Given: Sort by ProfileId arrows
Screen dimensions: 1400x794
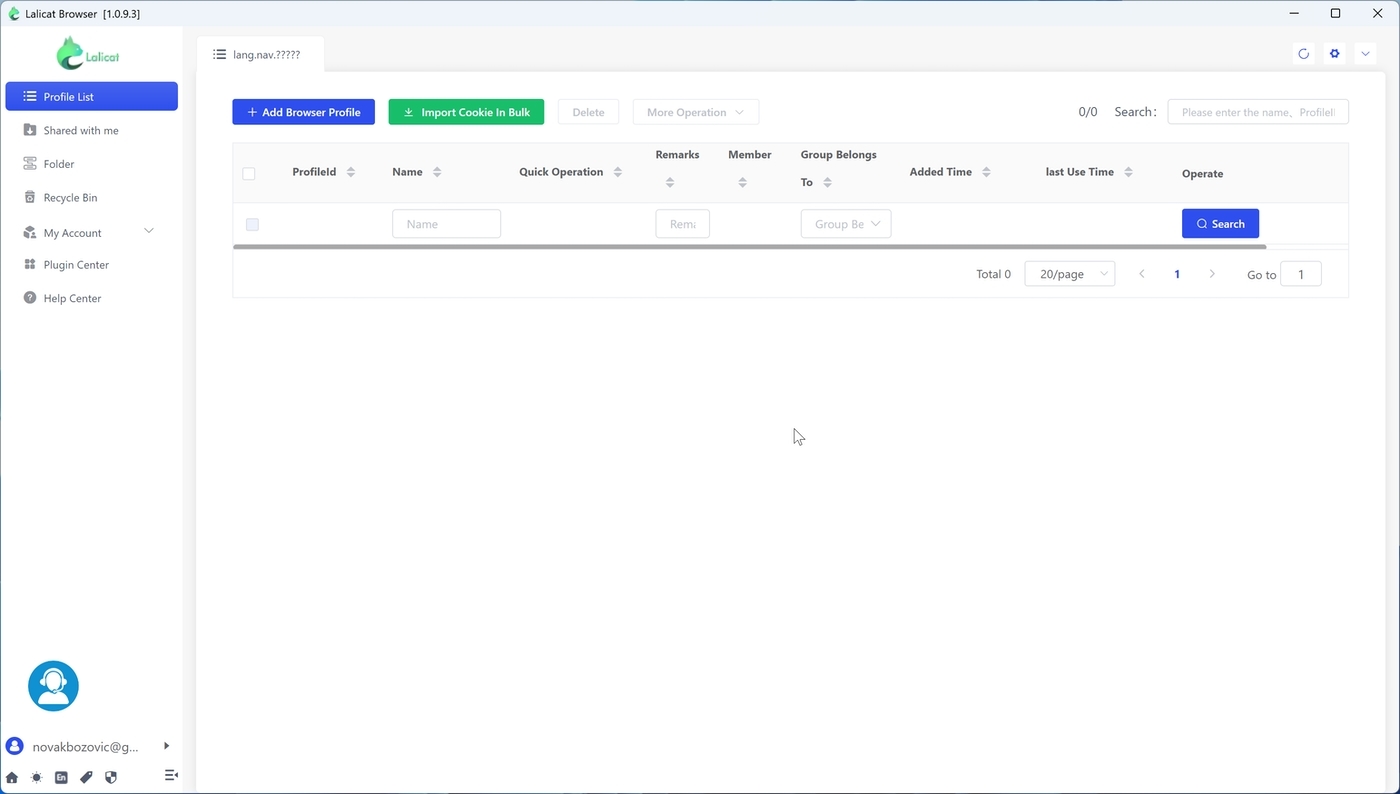Looking at the screenshot, I should (351, 172).
